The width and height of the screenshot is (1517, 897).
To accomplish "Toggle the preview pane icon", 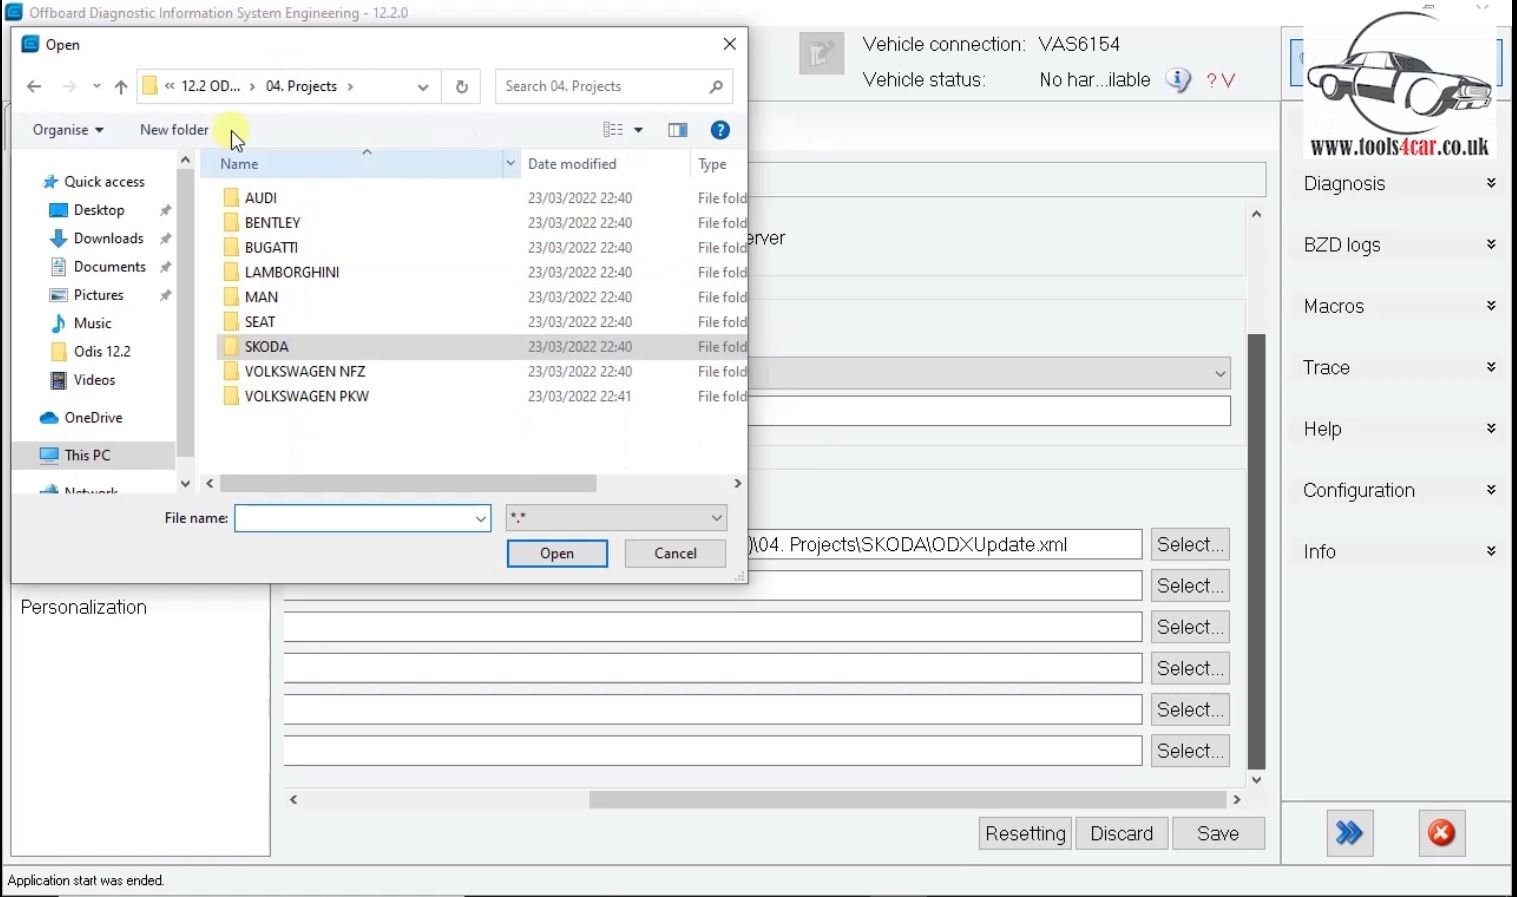I will (677, 130).
